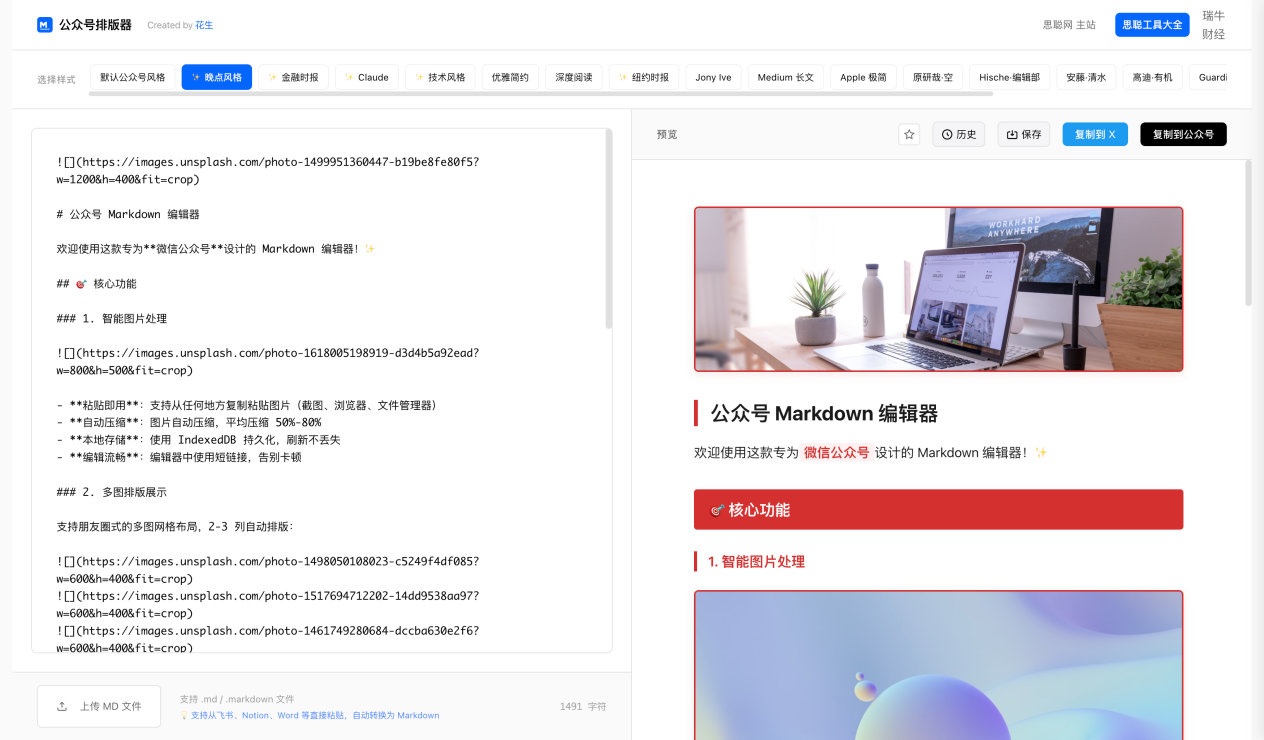Click the gradient sphere image in the preview
The width and height of the screenshot is (1264, 740).
(939, 665)
